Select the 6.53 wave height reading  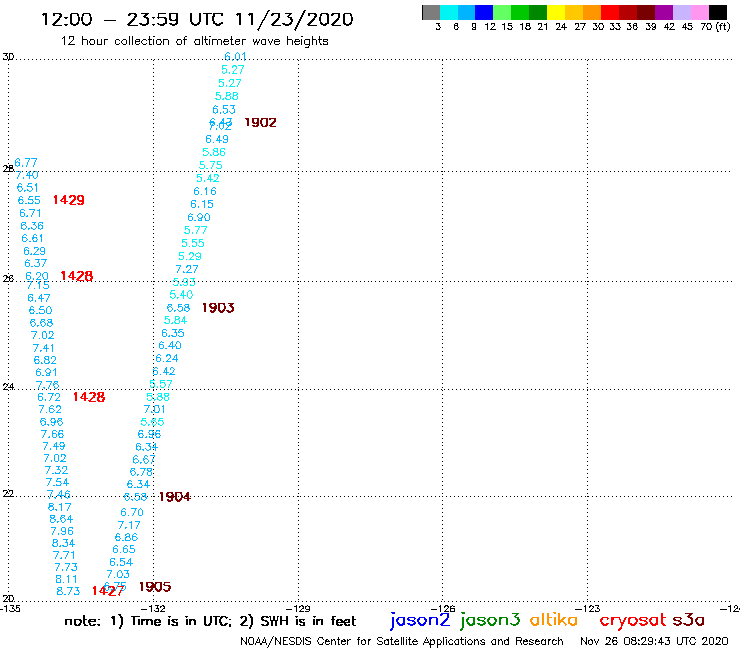pos(224,110)
